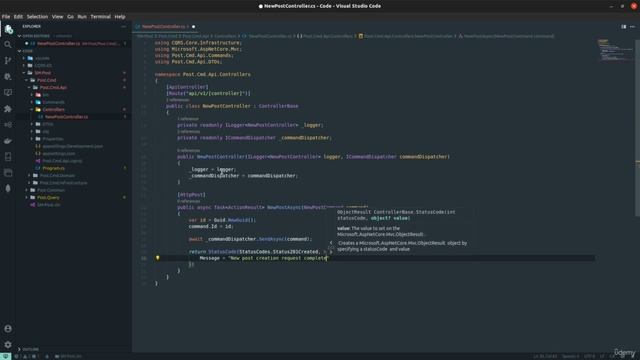Open SM-Post.sln file
This screenshot has width=640, height=360.
(x=49, y=205)
